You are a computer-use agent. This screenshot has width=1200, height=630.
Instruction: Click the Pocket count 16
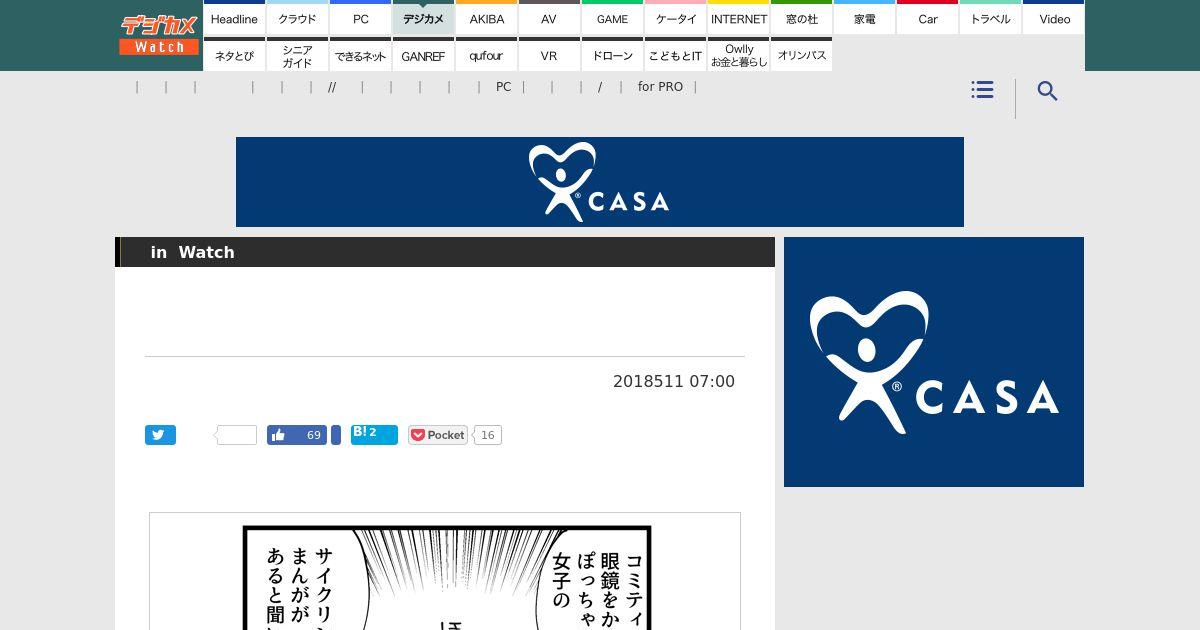(x=487, y=435)
